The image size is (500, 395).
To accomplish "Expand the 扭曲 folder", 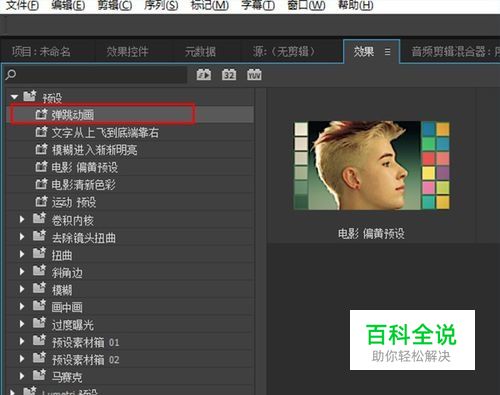I will pos(22,254).
